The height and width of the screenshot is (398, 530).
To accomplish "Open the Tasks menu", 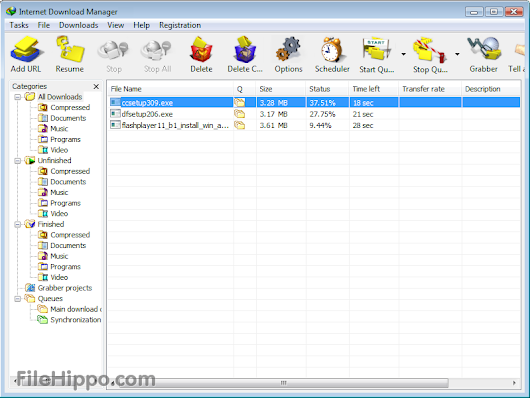I will [x=19, y=25].
